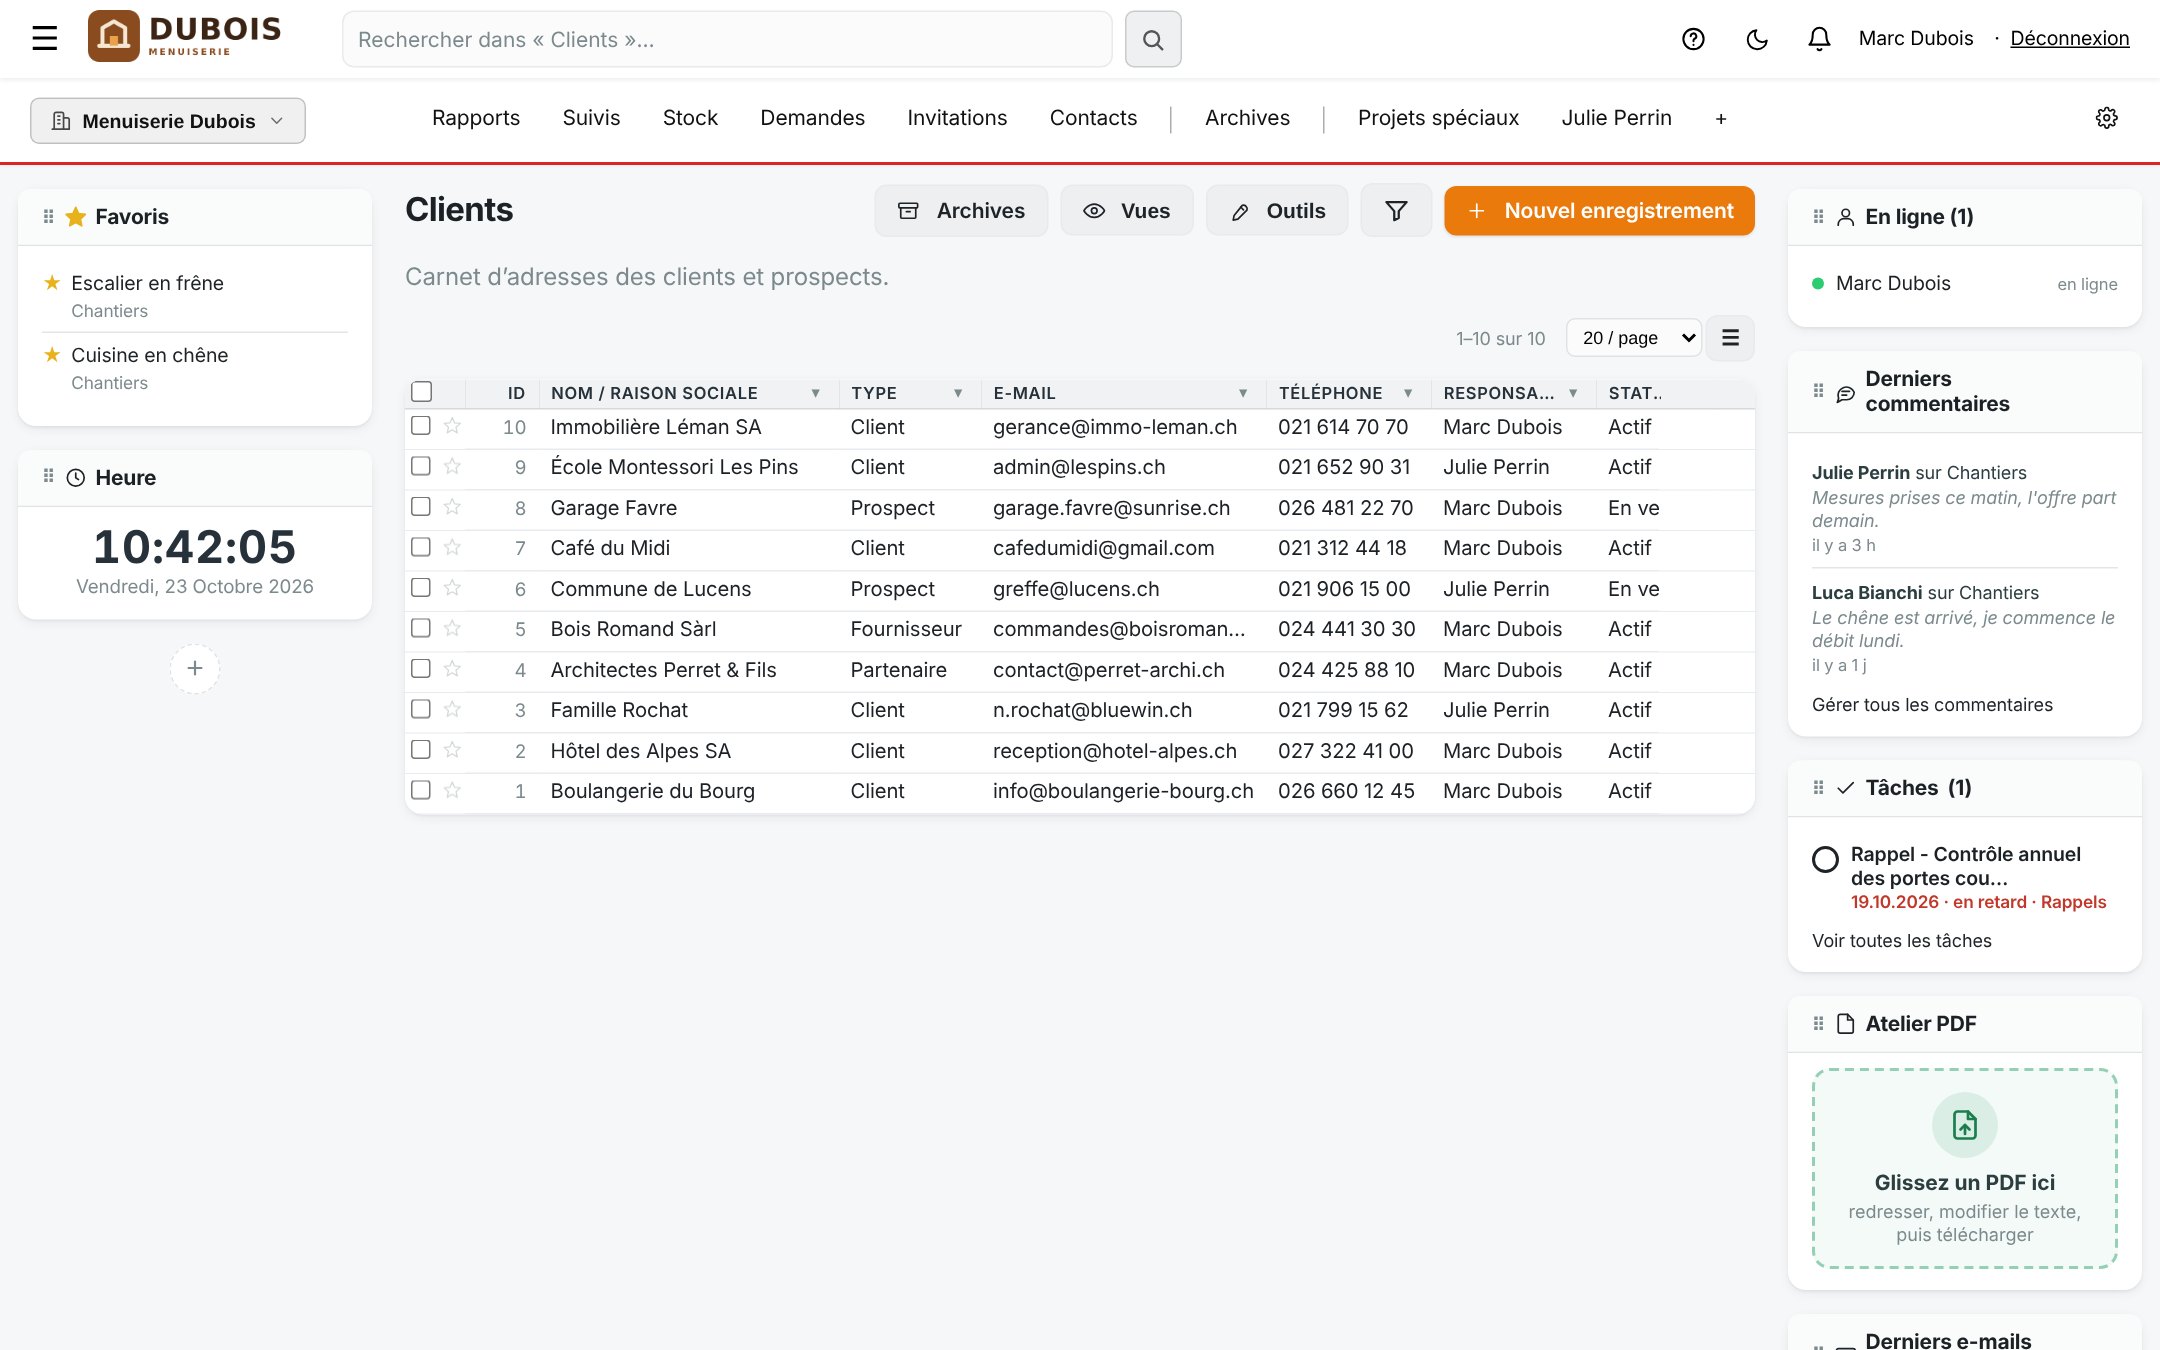Click the Déconnexion link
2160x1350 pixels.
tap(2069, 39)
